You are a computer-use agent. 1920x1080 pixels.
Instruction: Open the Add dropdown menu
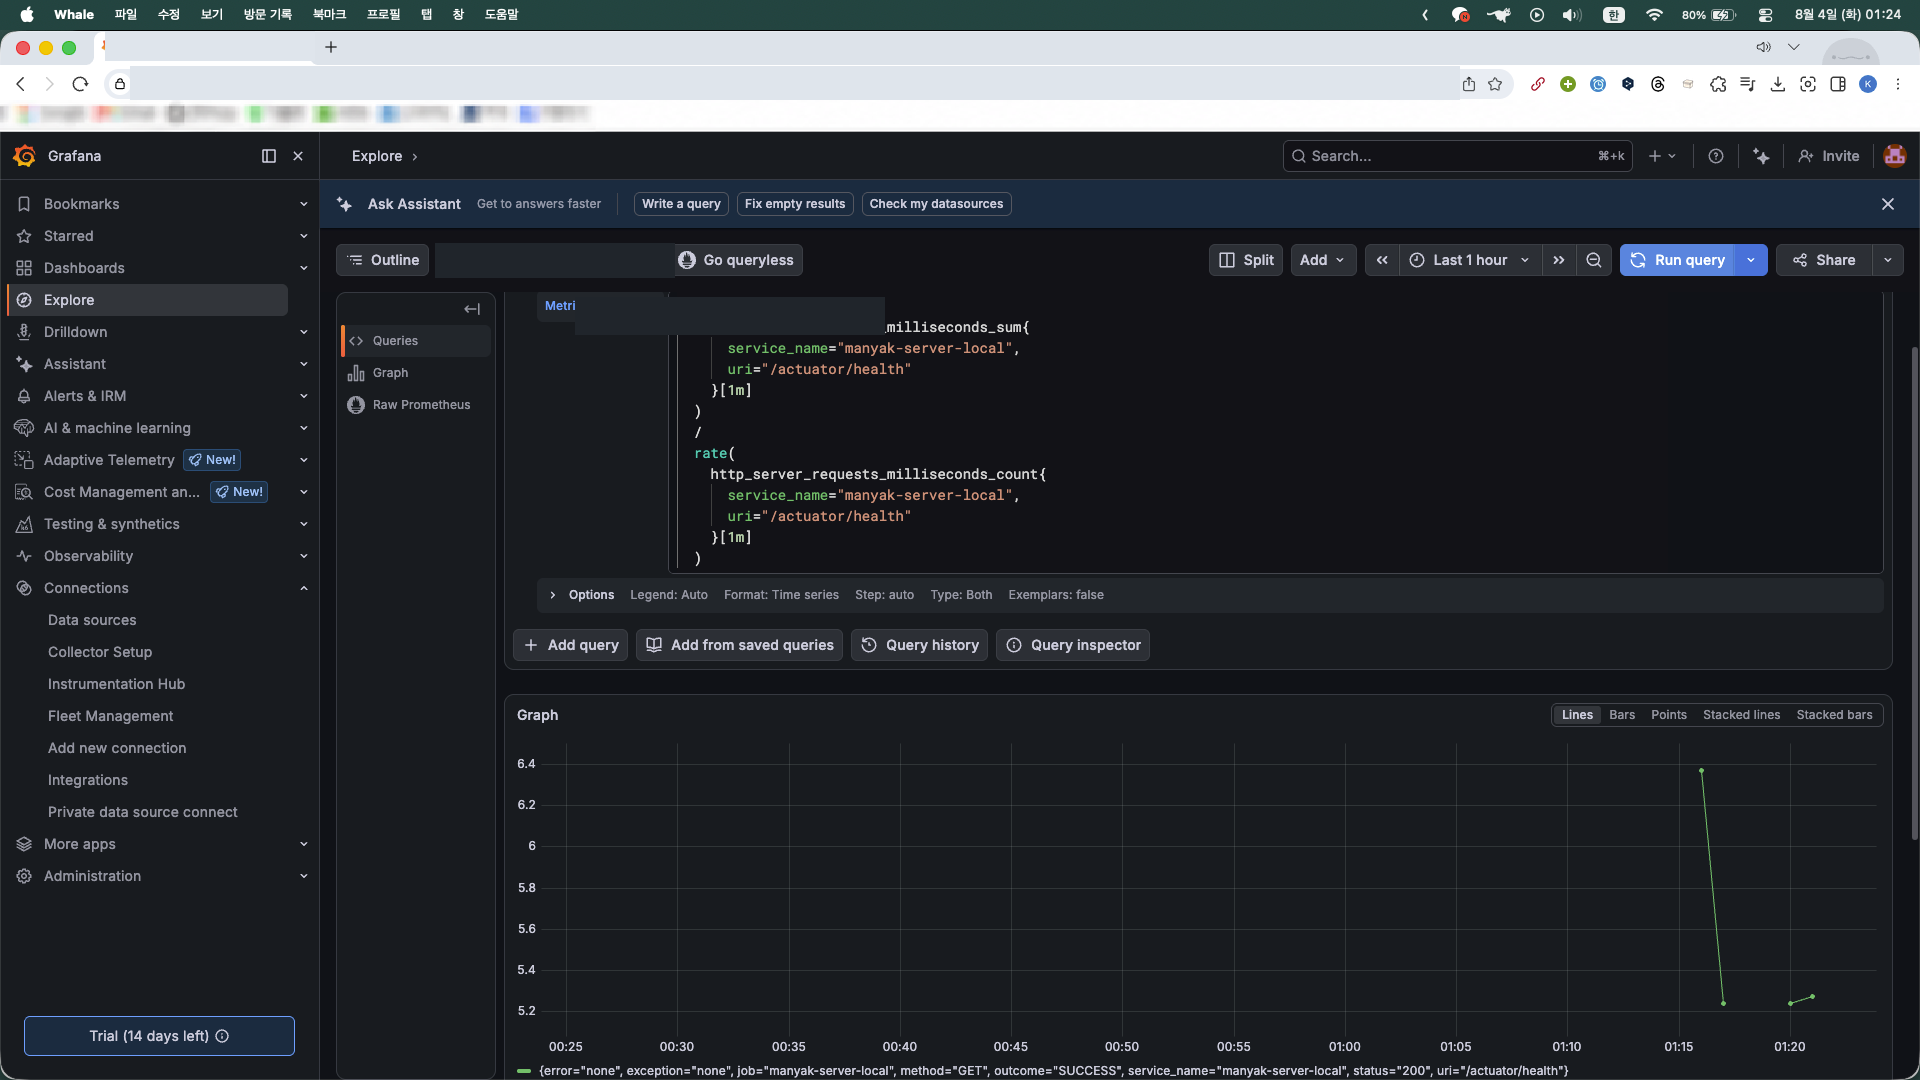pyautogui.click(x=1323, y=260)
